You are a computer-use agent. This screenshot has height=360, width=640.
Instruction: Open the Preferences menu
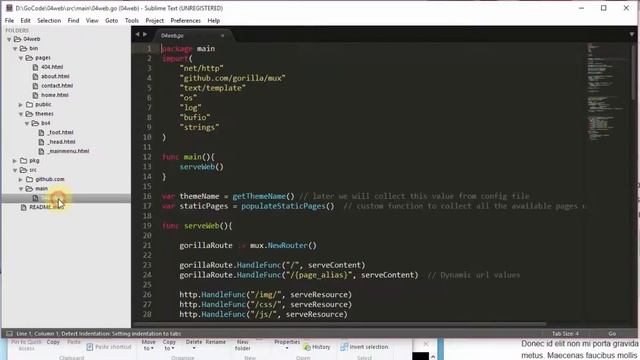coord(186,20)
